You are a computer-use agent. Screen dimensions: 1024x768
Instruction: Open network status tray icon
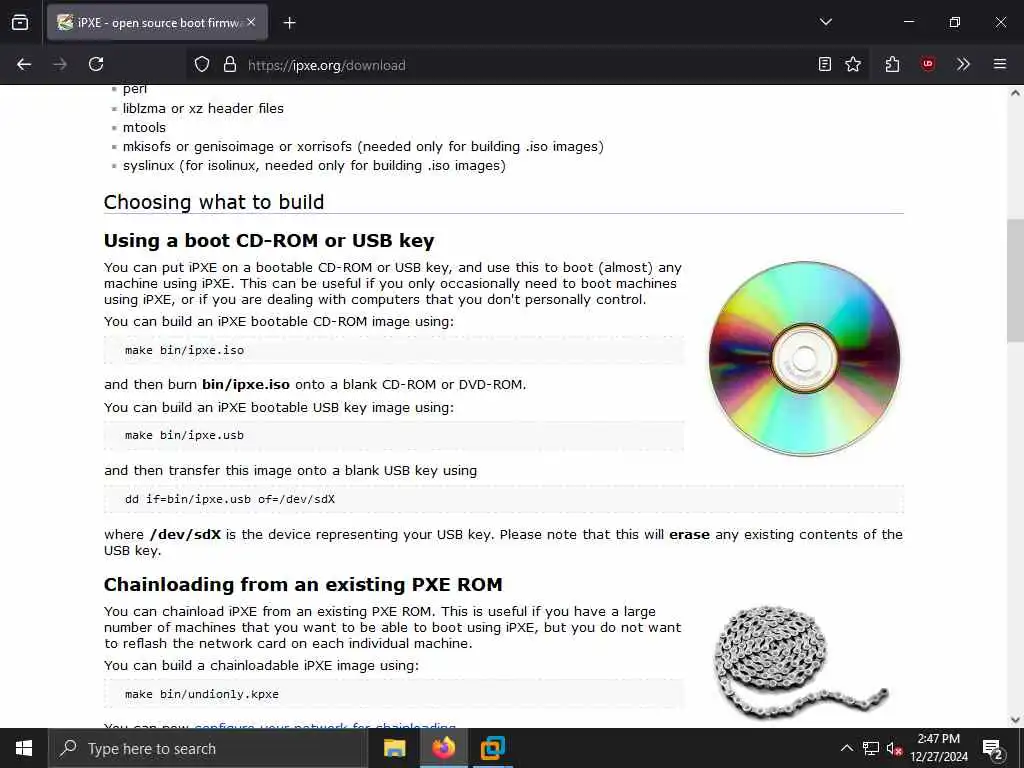click(871, 748)
